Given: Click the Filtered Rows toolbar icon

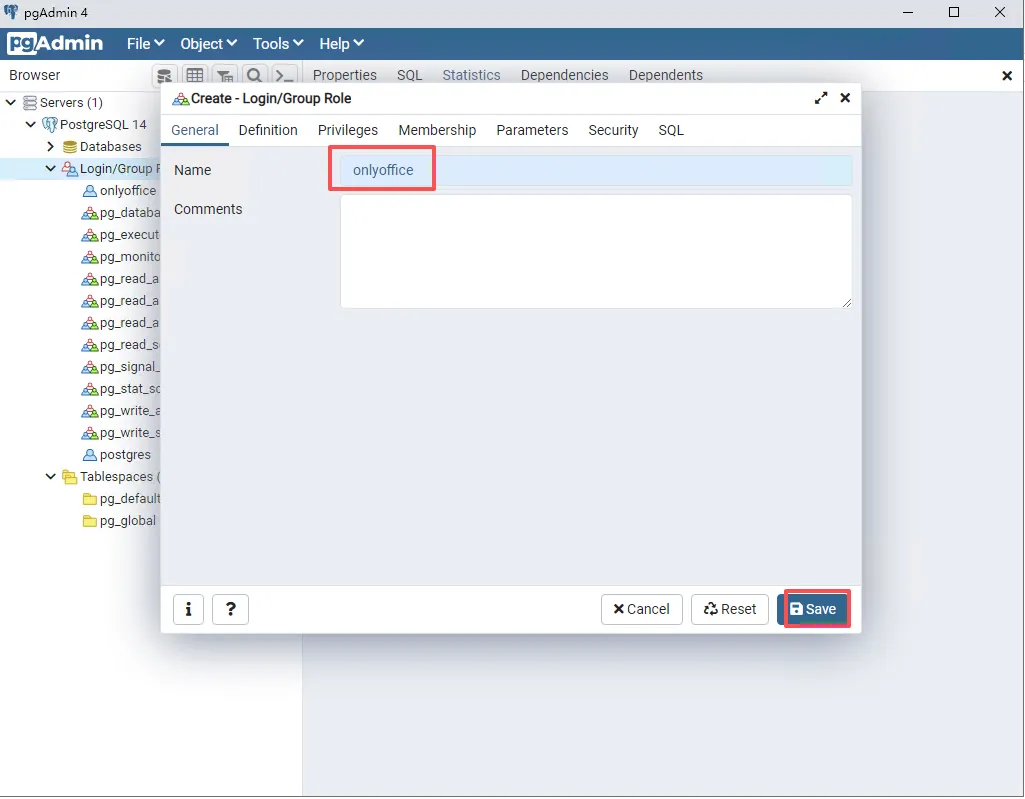Looking at the screenshot, I should click(x=225, y=76).
